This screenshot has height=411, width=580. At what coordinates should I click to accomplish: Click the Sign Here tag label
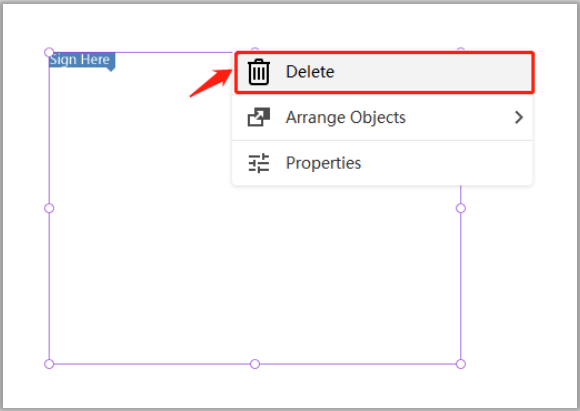click(x=82, y=60)
